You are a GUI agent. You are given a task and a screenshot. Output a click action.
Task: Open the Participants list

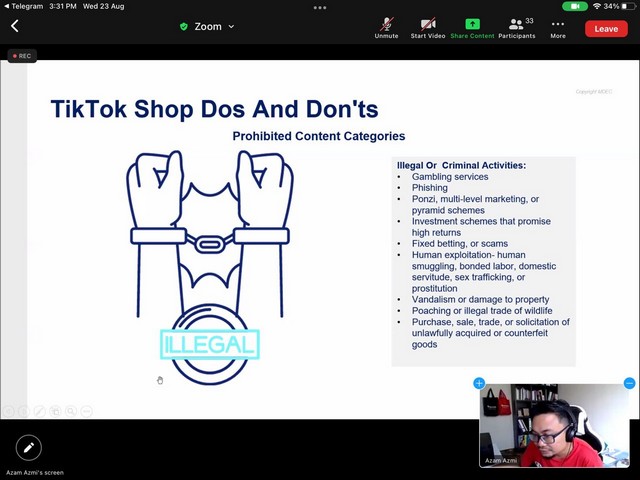click(x=516, y=27)
